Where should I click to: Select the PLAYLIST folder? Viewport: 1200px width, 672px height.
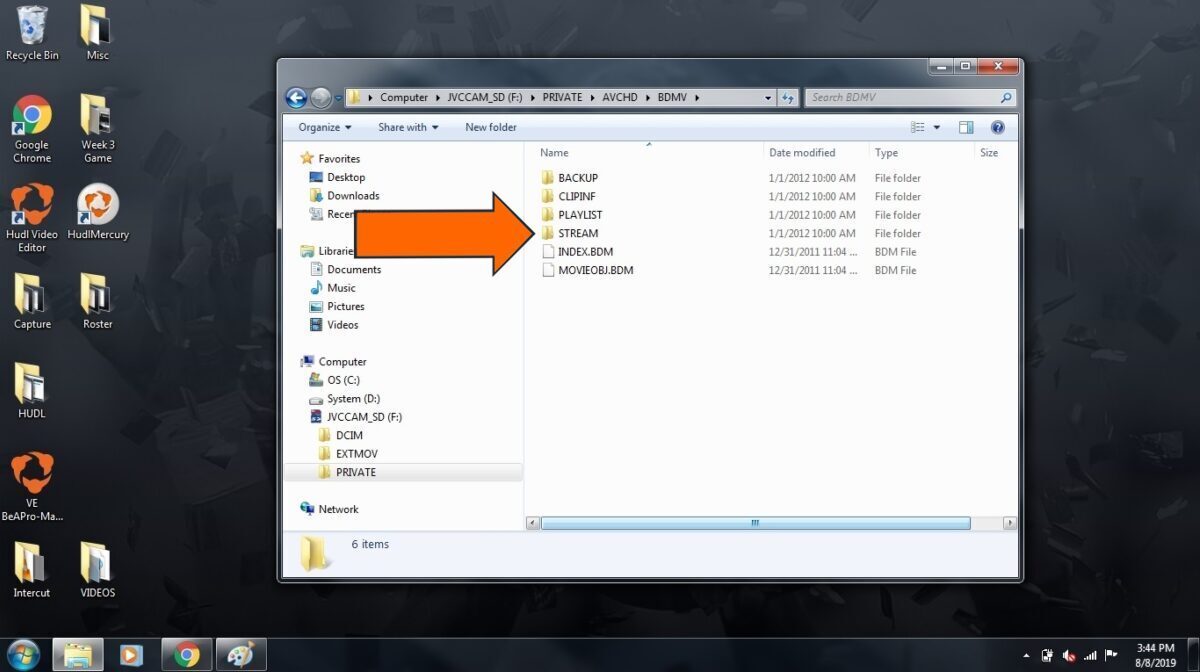click(580, 215)
